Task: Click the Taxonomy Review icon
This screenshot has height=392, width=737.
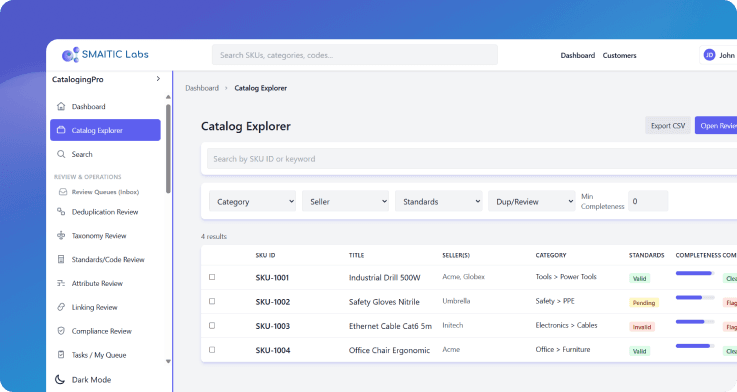Action: [x=61, y=235]
